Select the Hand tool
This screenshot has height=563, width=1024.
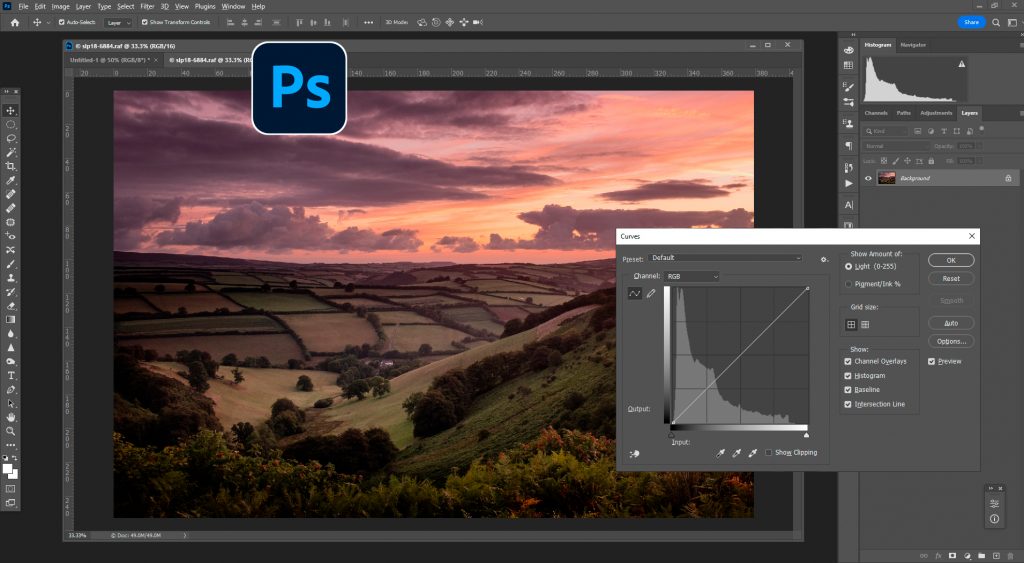click(10, 417)
